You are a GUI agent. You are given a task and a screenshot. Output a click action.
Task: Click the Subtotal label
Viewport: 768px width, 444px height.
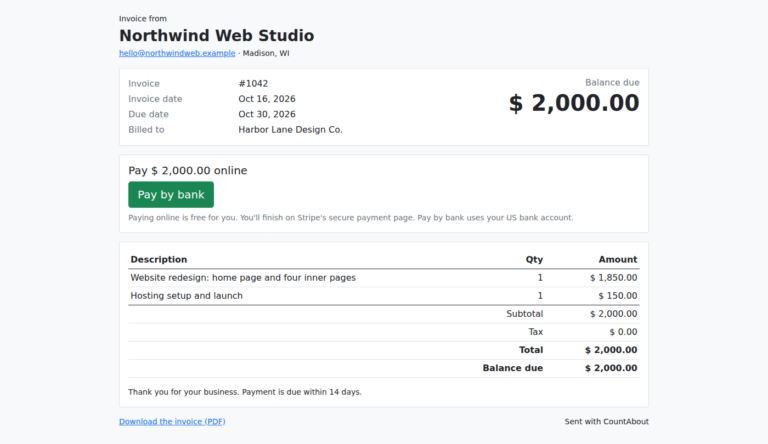coord(525,314)
